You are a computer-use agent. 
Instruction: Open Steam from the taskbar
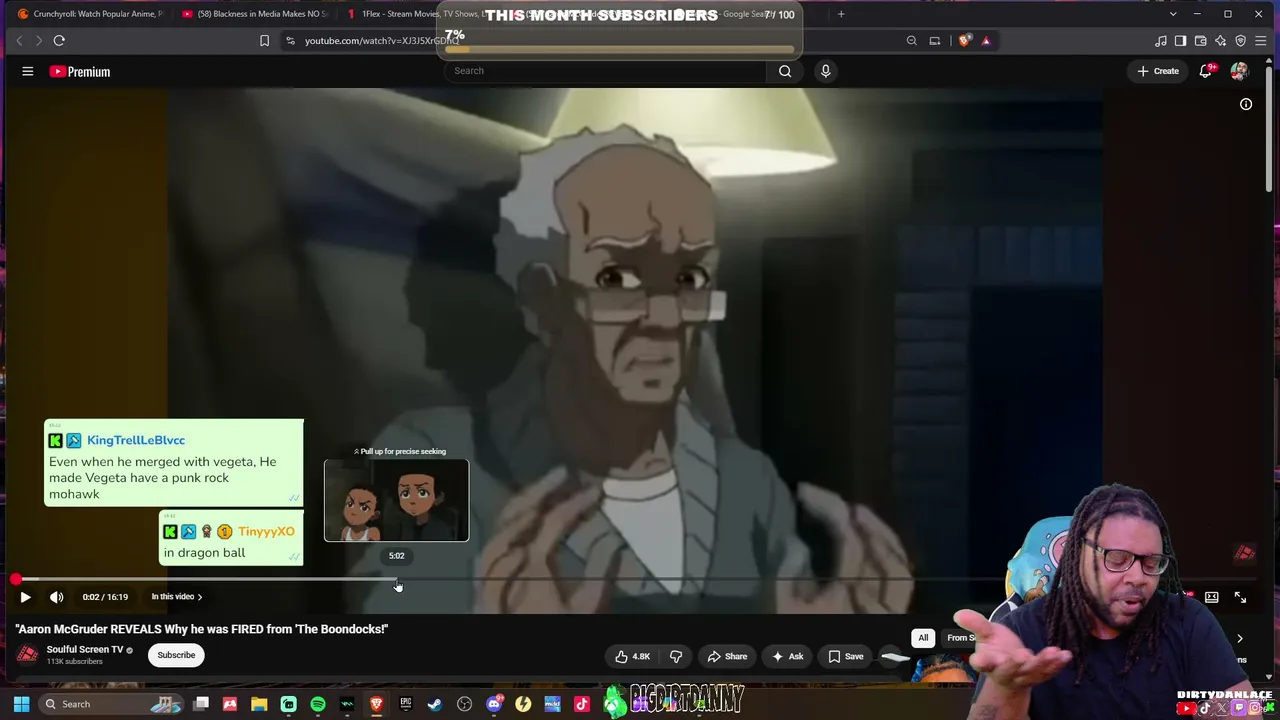(435, 704)
